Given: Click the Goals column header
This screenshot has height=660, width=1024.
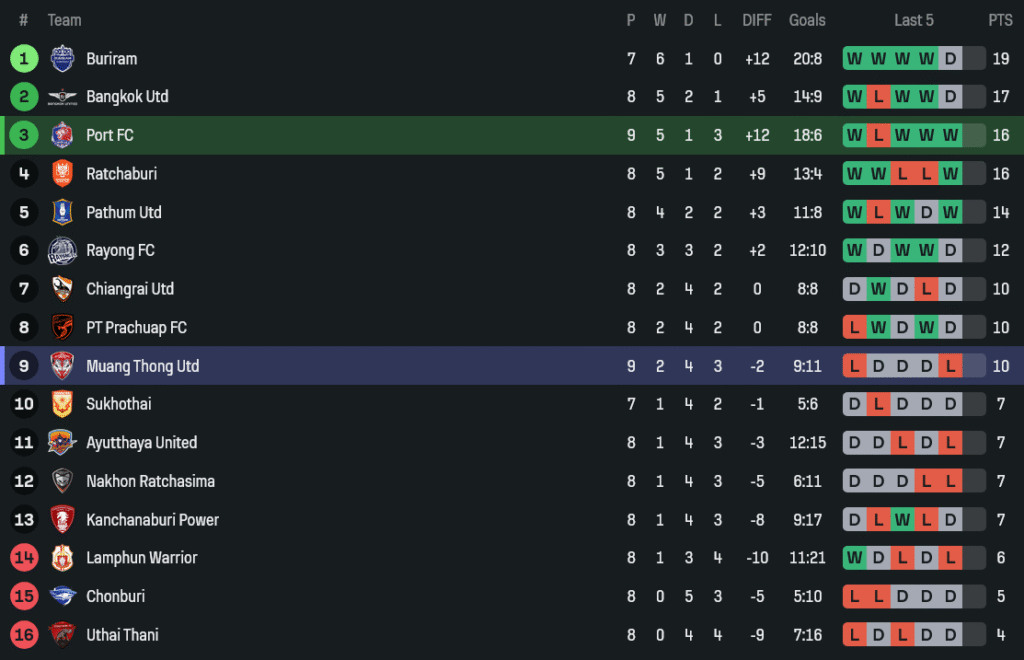Looking at the screenshot, I should point(807,20).
